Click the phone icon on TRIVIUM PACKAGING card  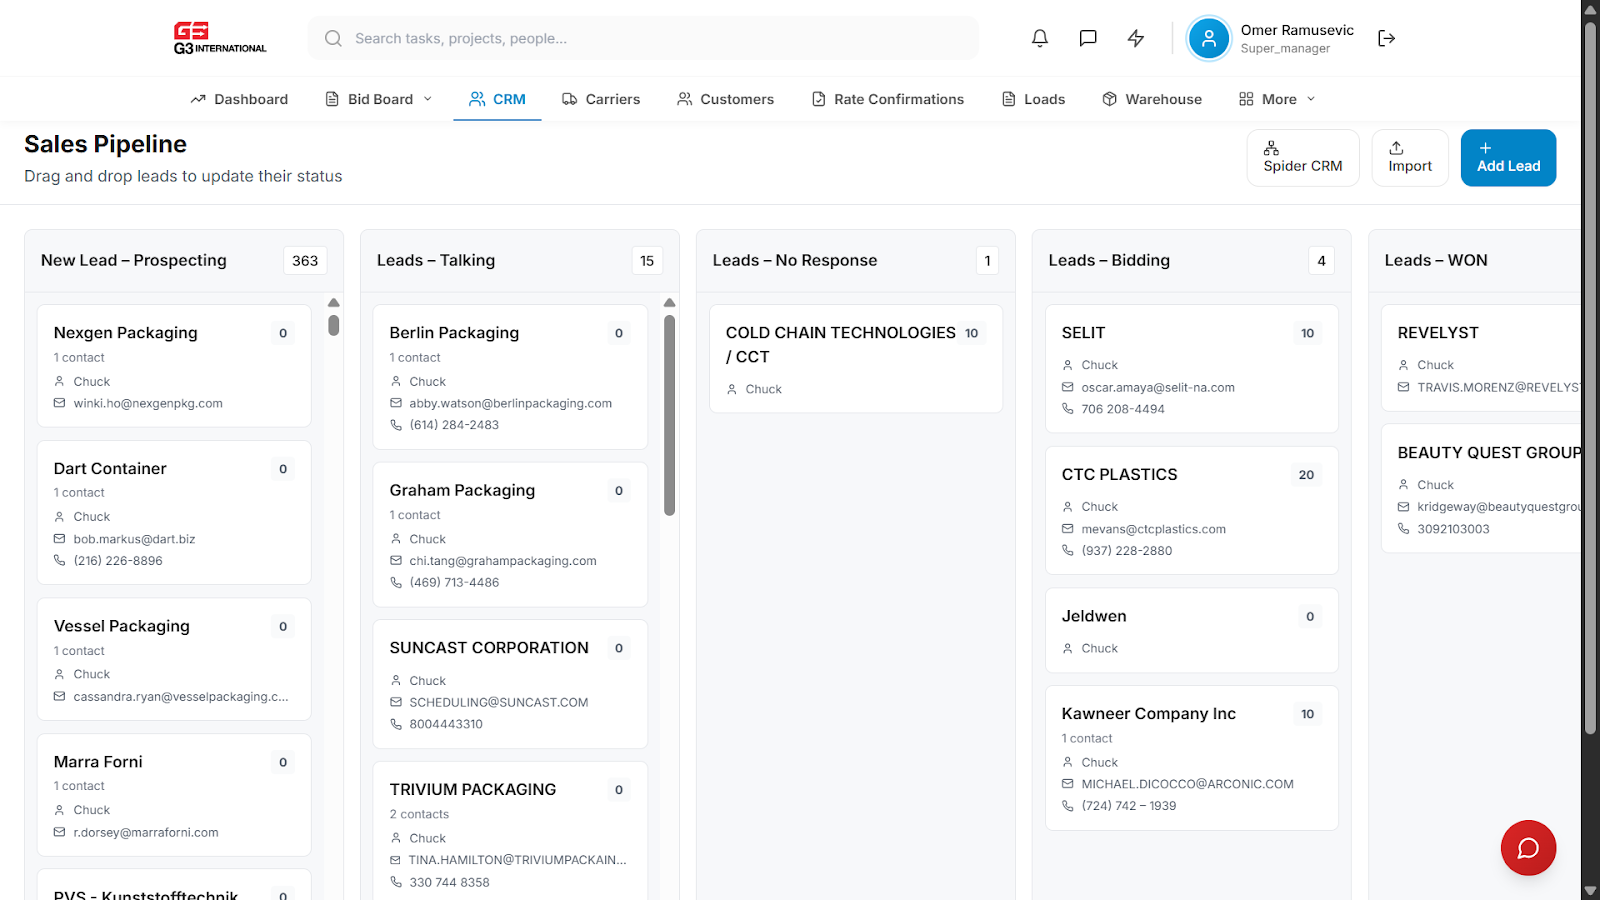click(396, 882)
